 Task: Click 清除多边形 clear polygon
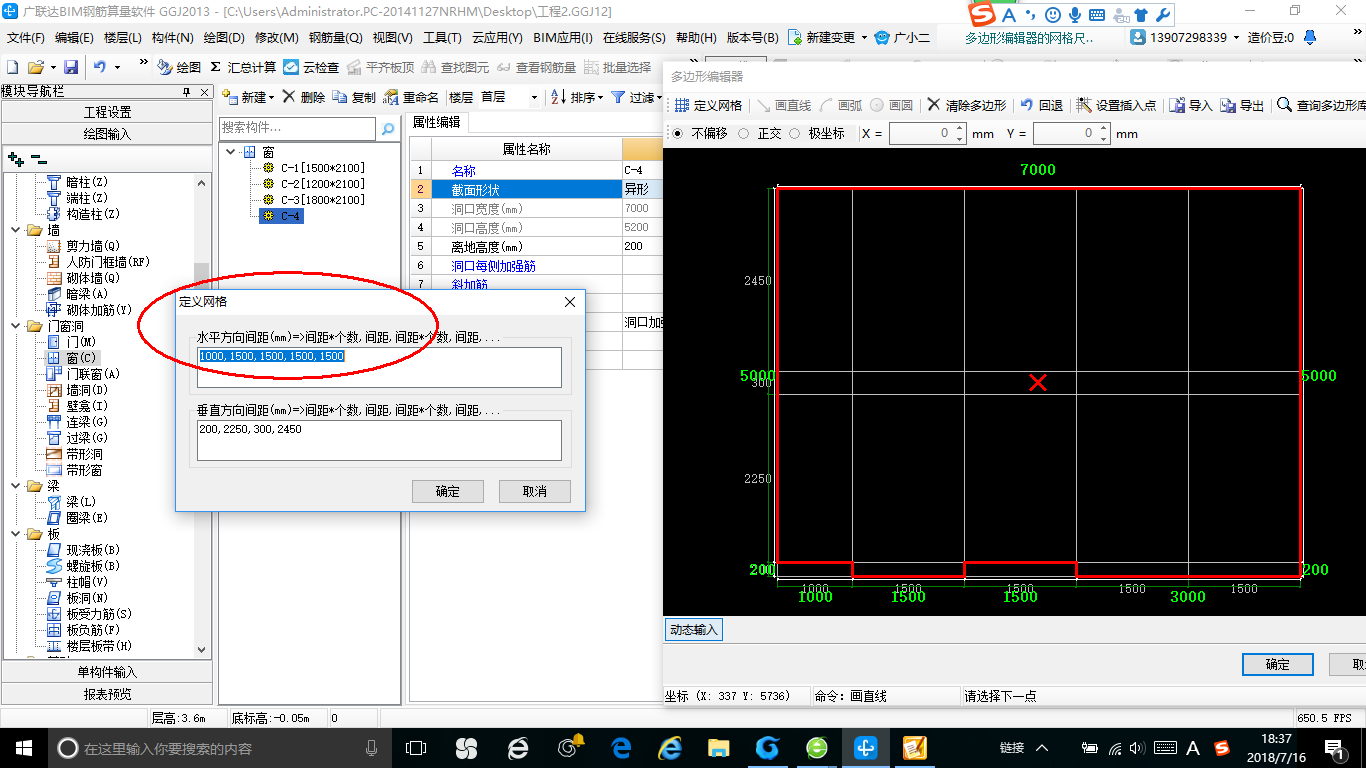(967, 105)
